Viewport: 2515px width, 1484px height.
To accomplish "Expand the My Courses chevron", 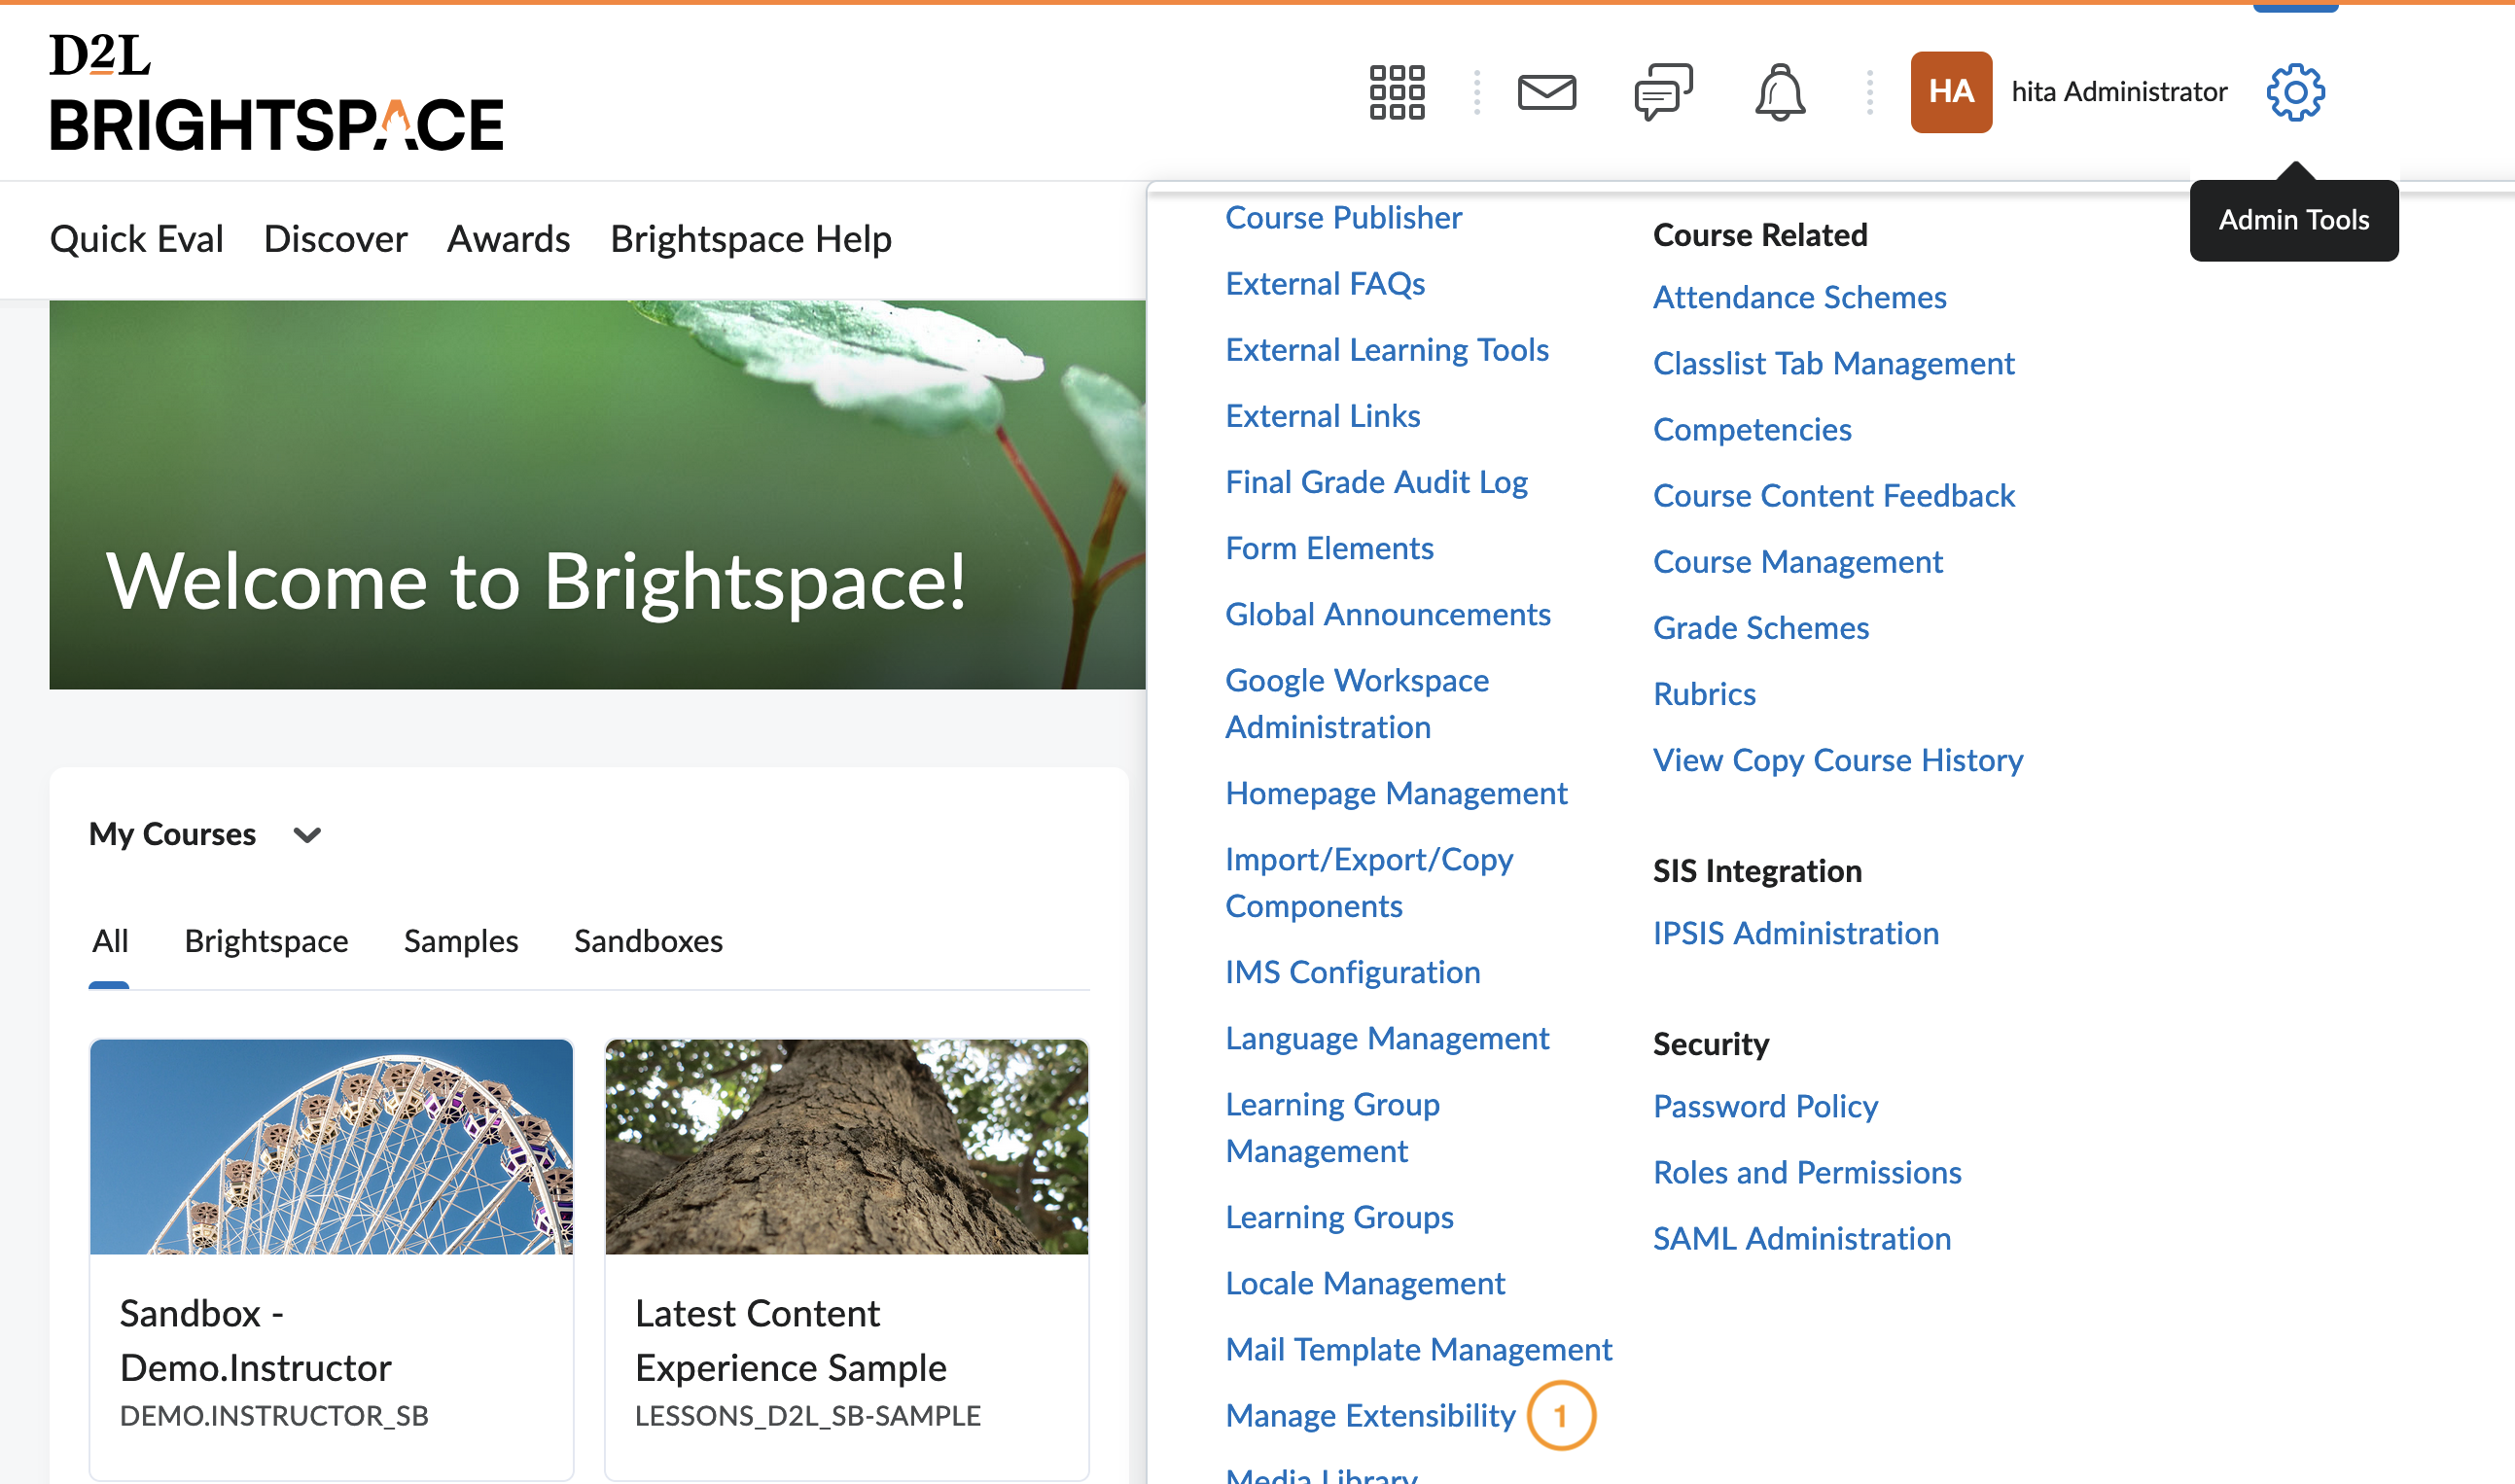I will tap(307, 834).
